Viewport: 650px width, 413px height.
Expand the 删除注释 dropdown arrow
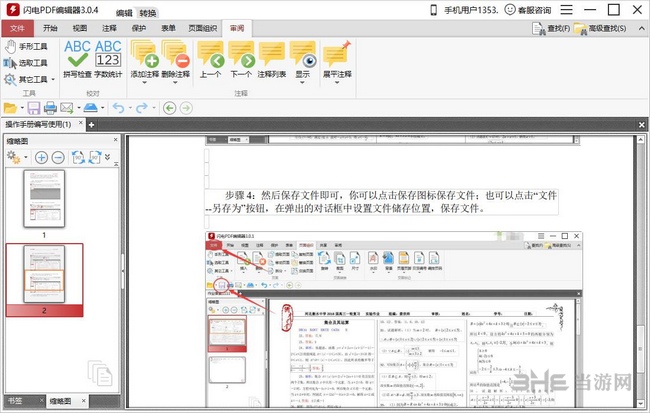point(175,83)
